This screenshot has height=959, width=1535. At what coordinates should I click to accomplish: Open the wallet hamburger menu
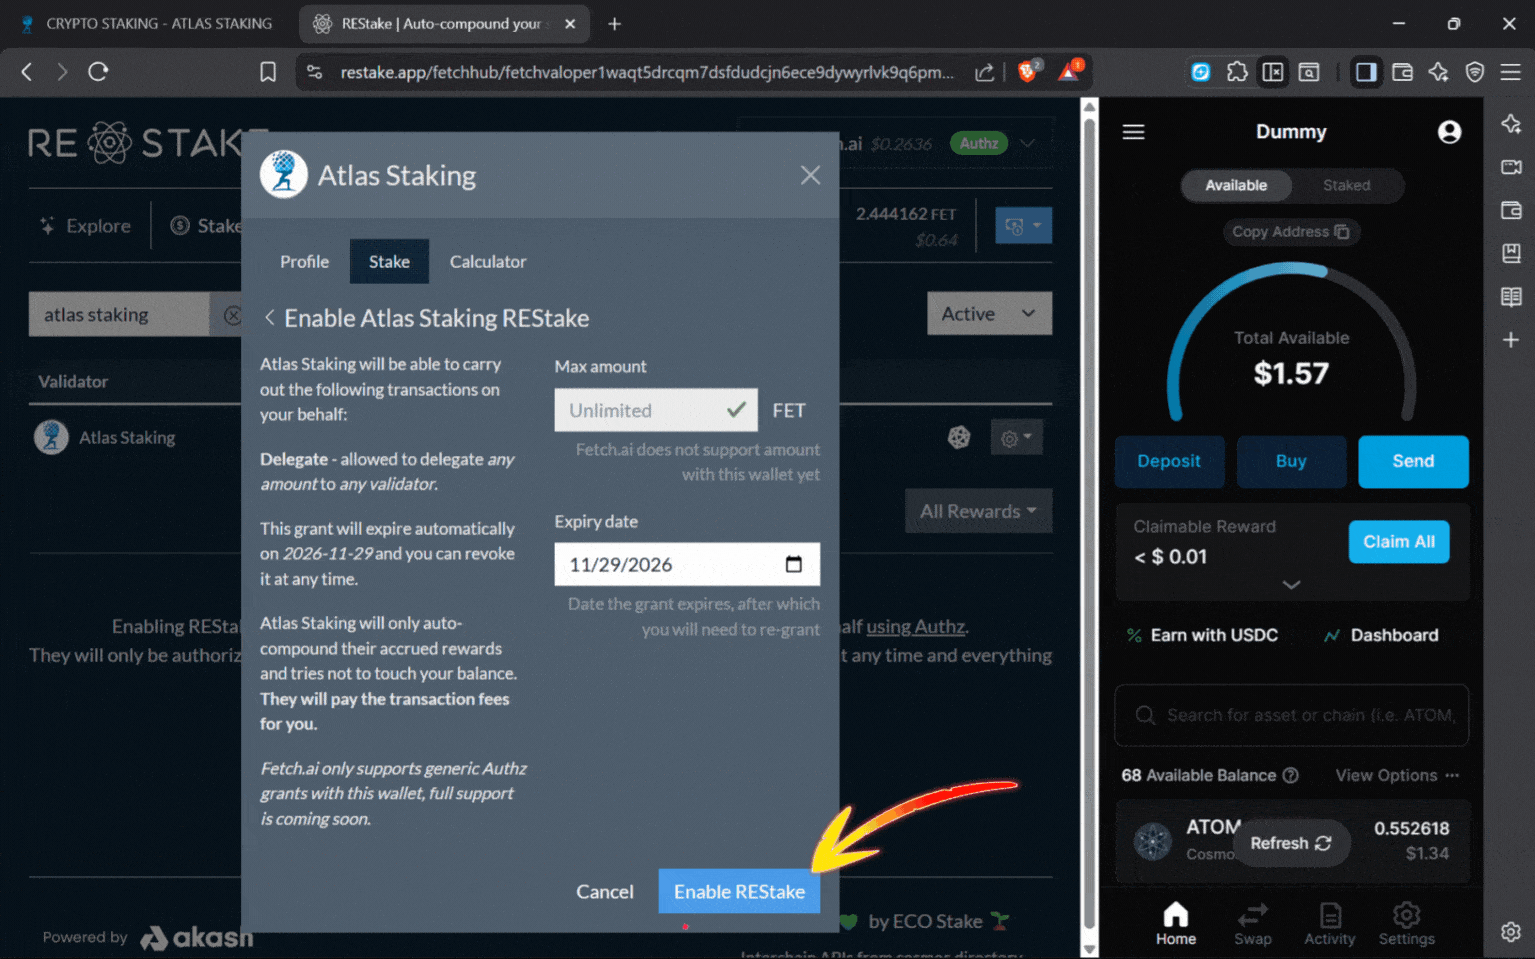(1133, 131)
